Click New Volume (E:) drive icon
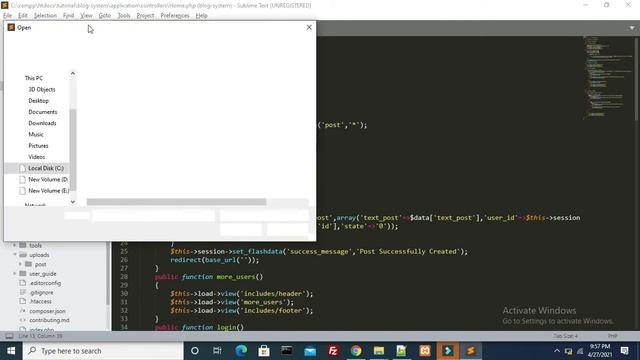Viewport: 640px width, 360px height. 22,191
